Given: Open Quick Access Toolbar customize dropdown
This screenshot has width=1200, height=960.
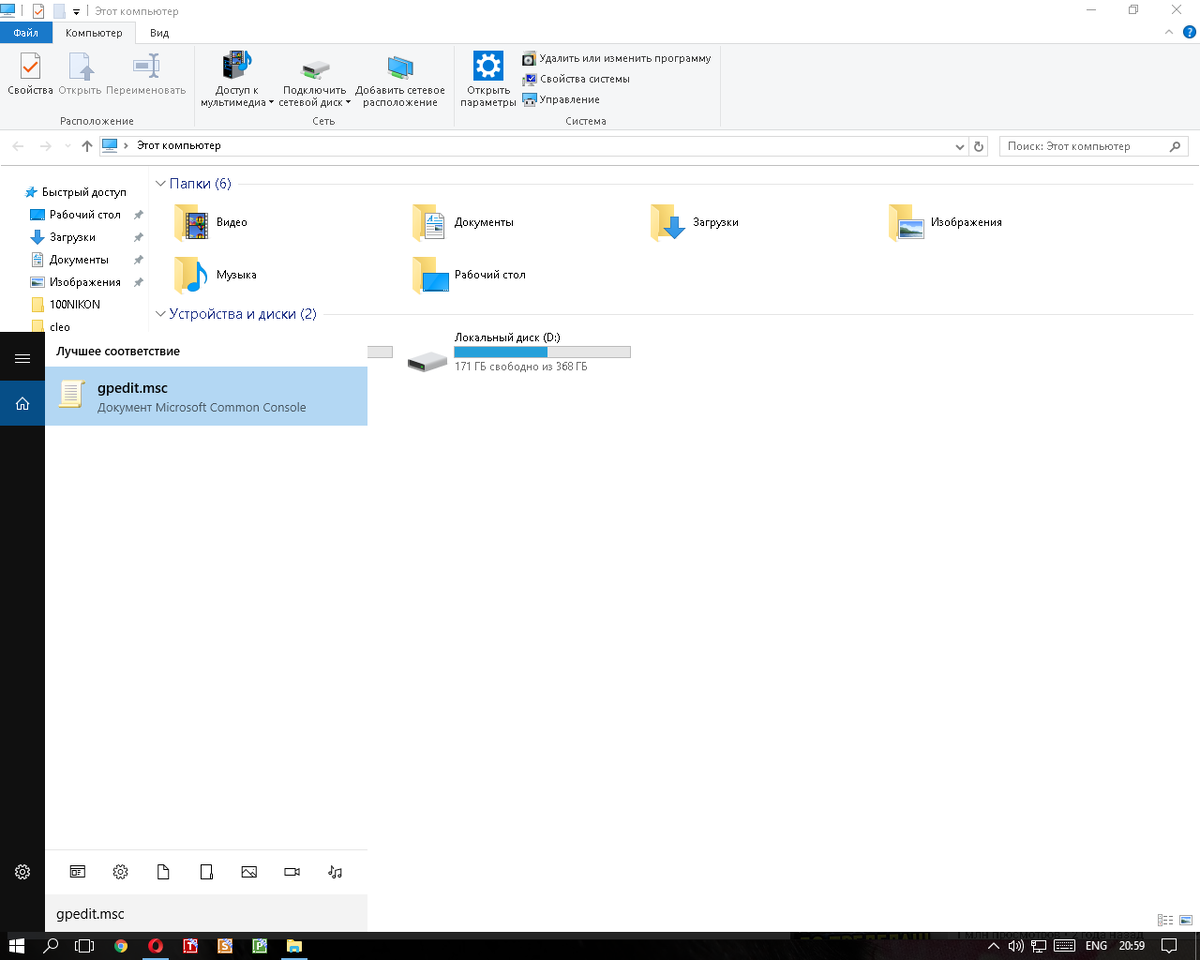Looking at the screenshot, I should (x=77, y=12).
